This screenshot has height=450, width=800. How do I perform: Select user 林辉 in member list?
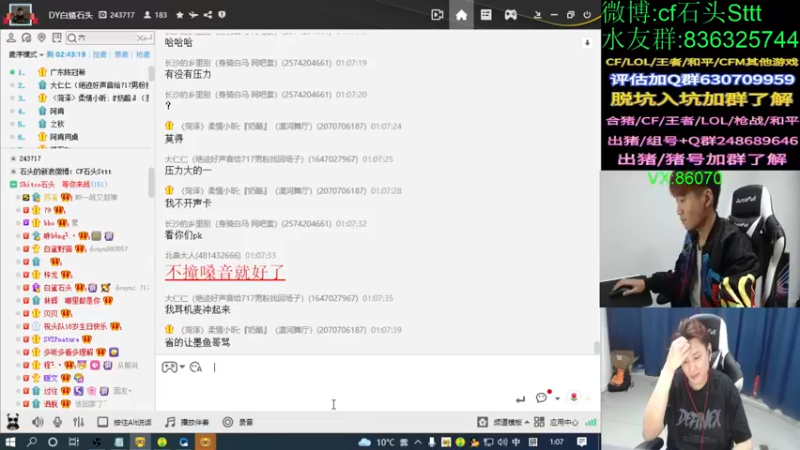pyautogui.click(x=51, y=301)
